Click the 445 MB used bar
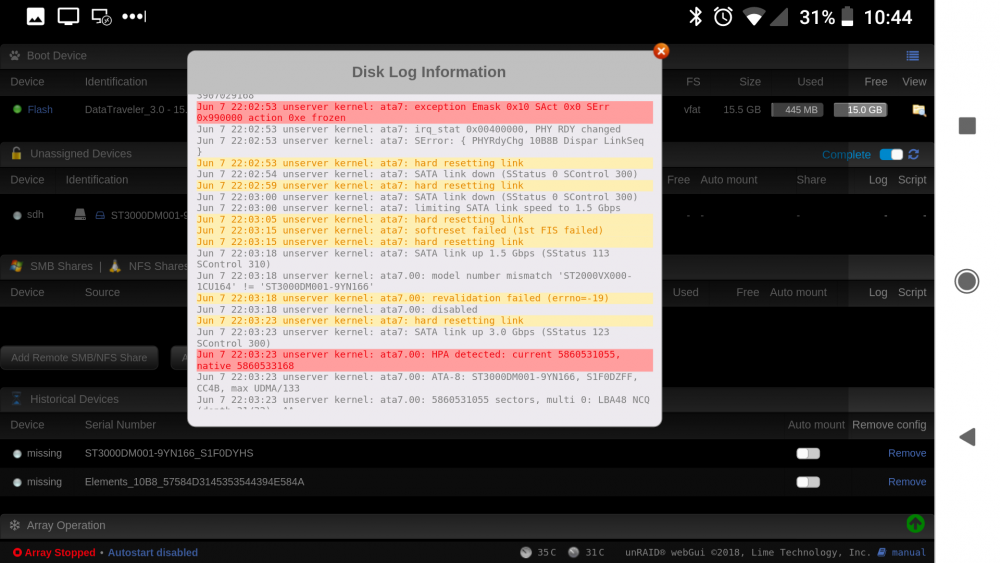 [797, 110]
